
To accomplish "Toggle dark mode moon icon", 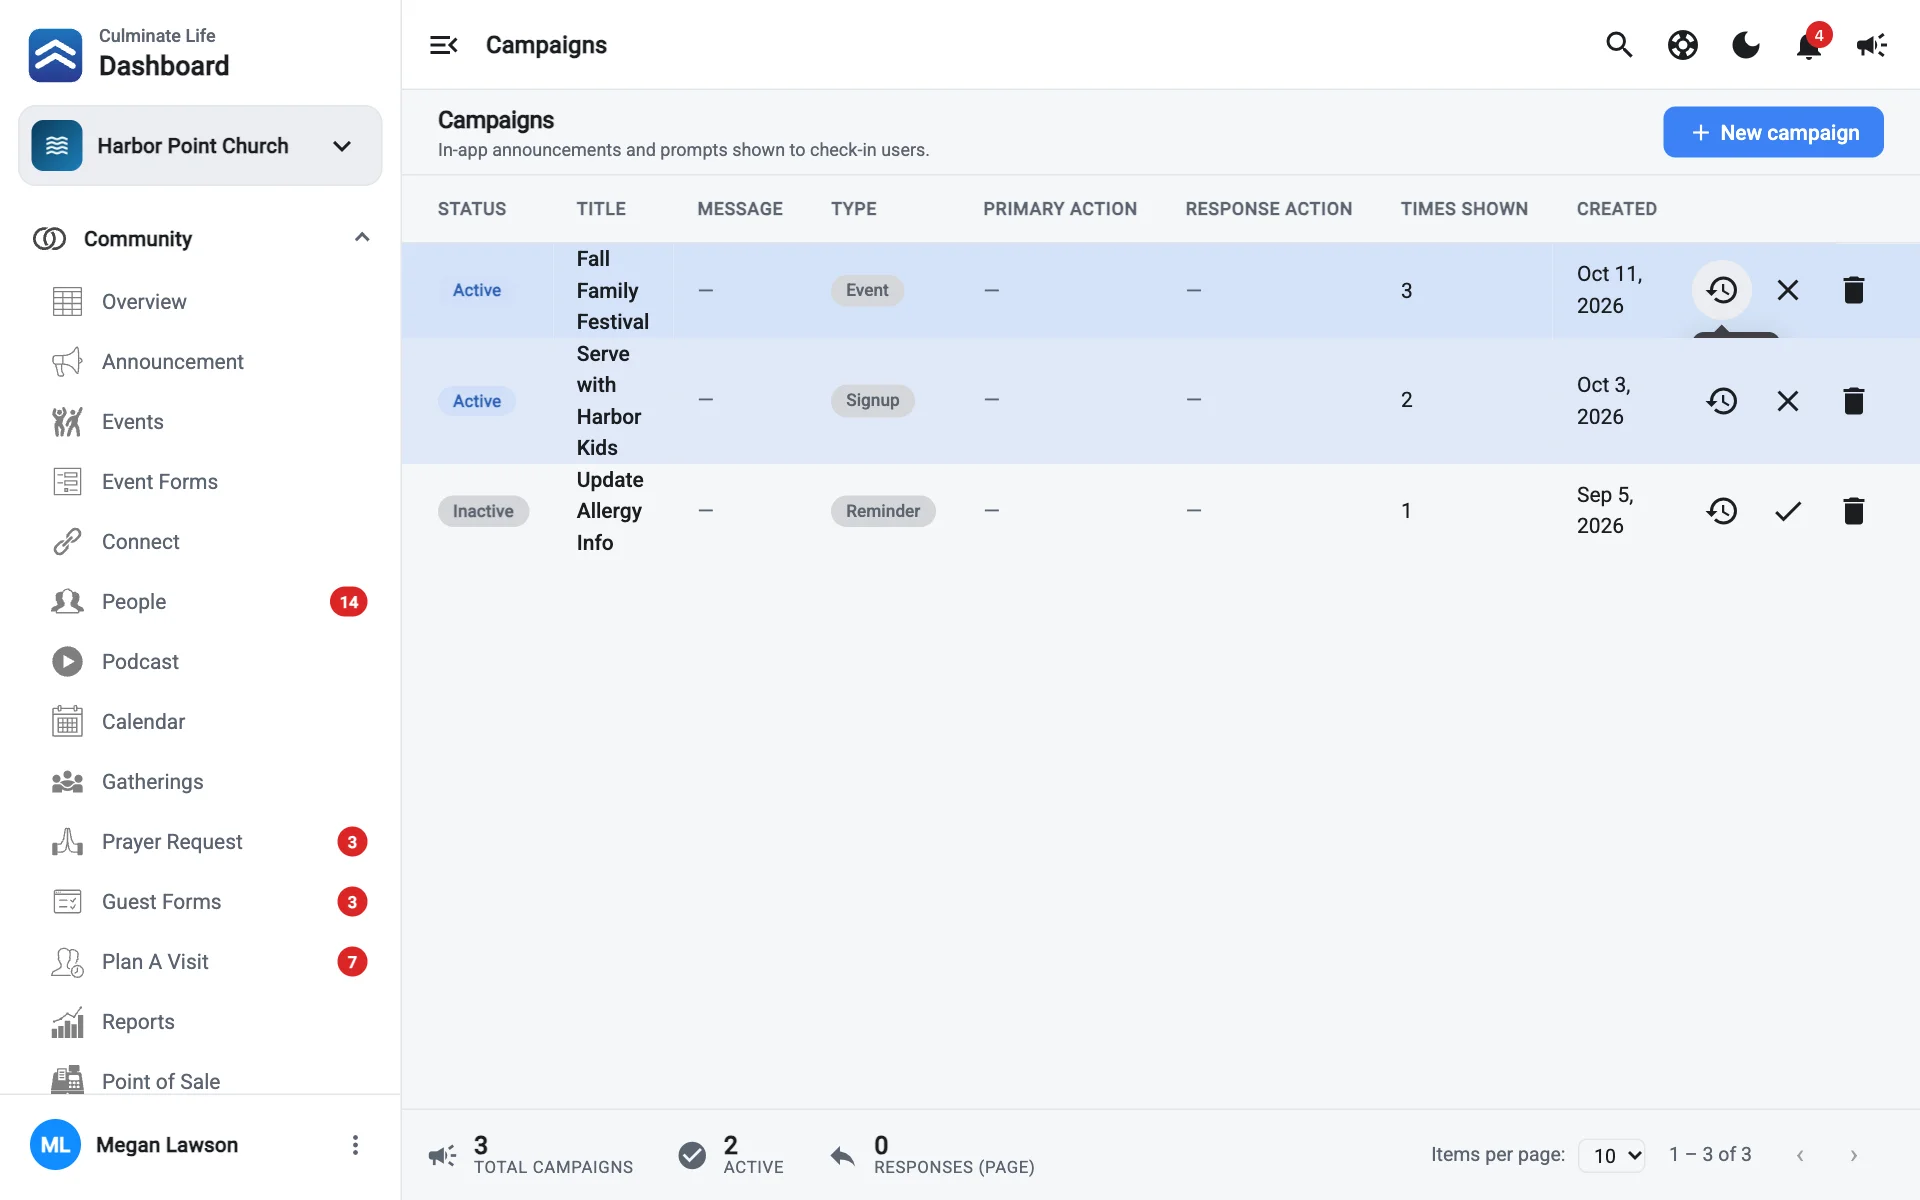I will coord(1746,45).
